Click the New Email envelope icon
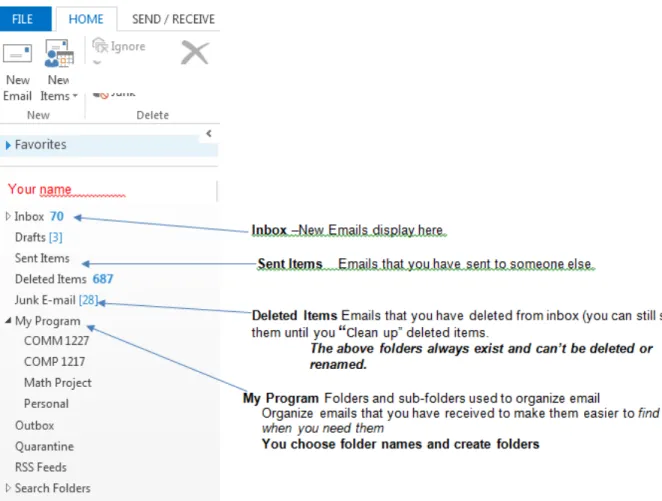The image size is (662, 501). tap(17, 54)
